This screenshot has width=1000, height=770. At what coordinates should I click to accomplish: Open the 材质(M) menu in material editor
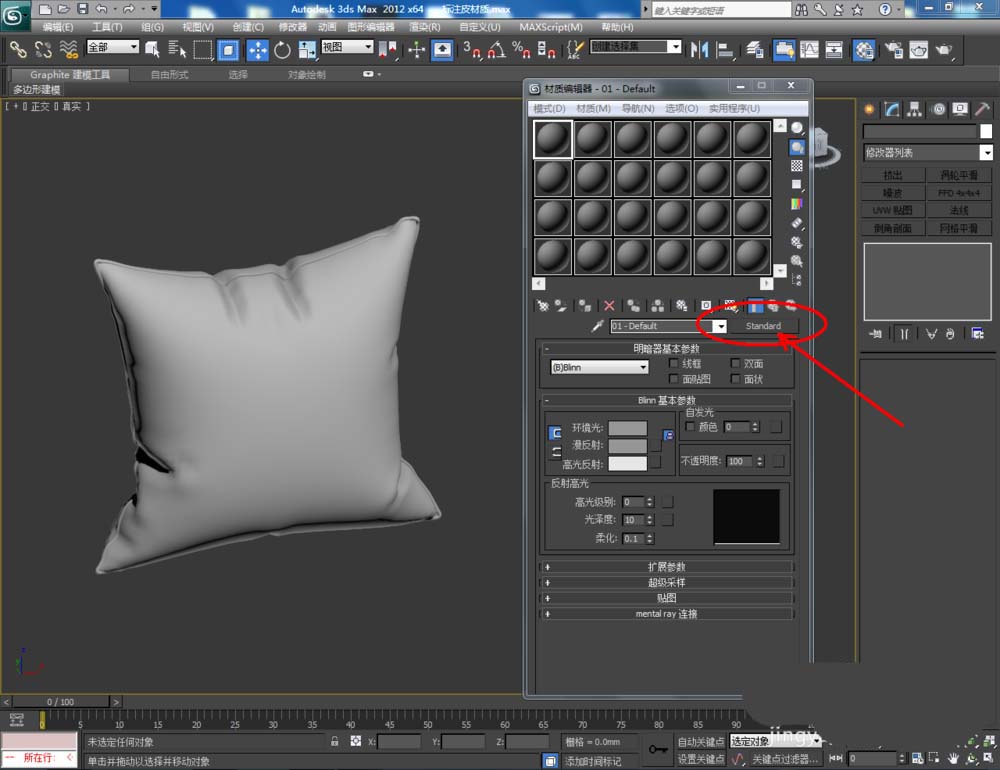point(593,108)
